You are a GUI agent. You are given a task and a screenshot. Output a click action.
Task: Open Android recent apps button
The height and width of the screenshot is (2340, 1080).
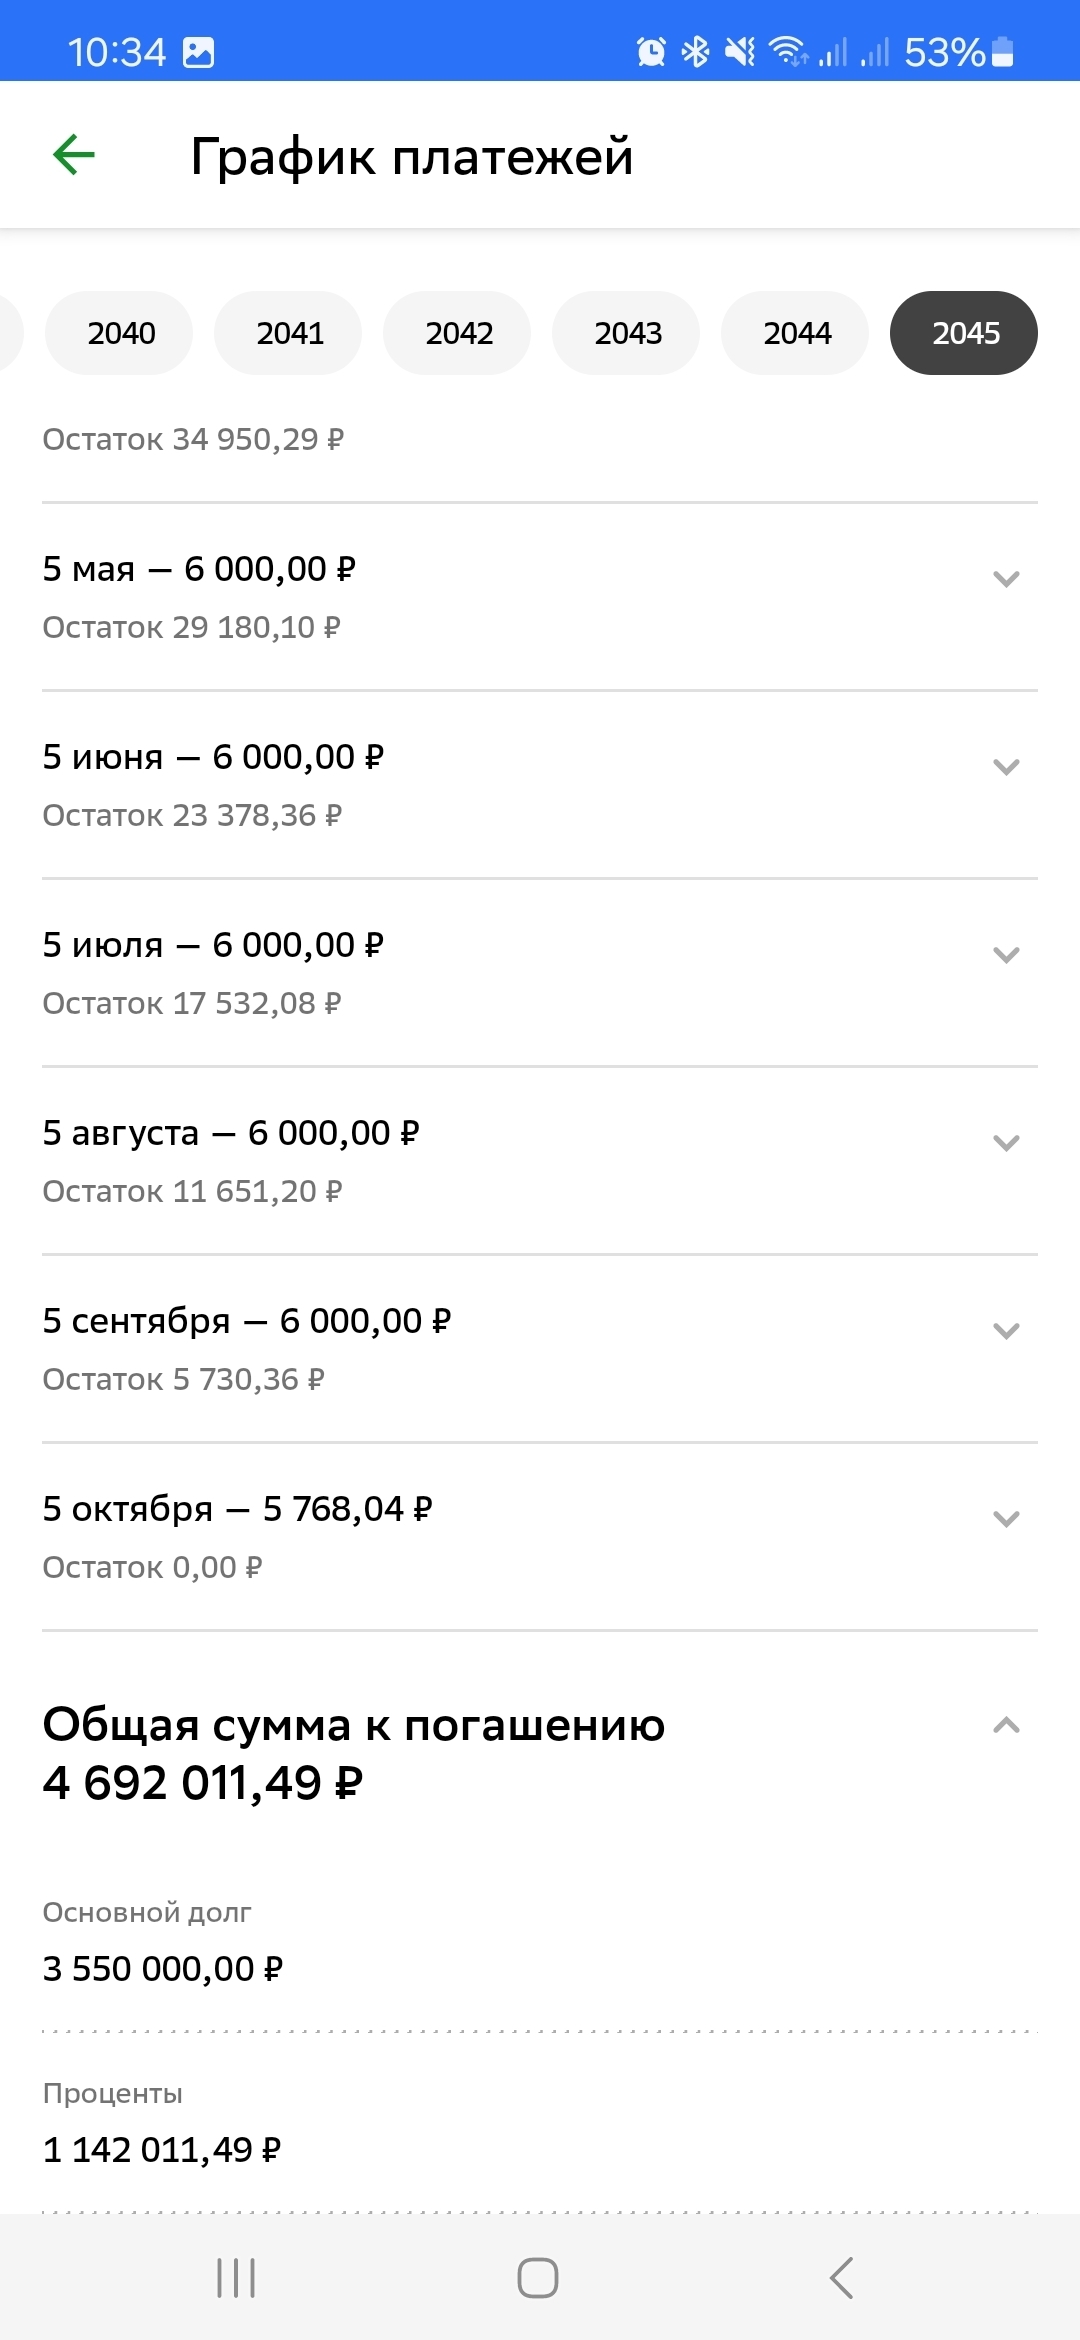[236, 2278]
